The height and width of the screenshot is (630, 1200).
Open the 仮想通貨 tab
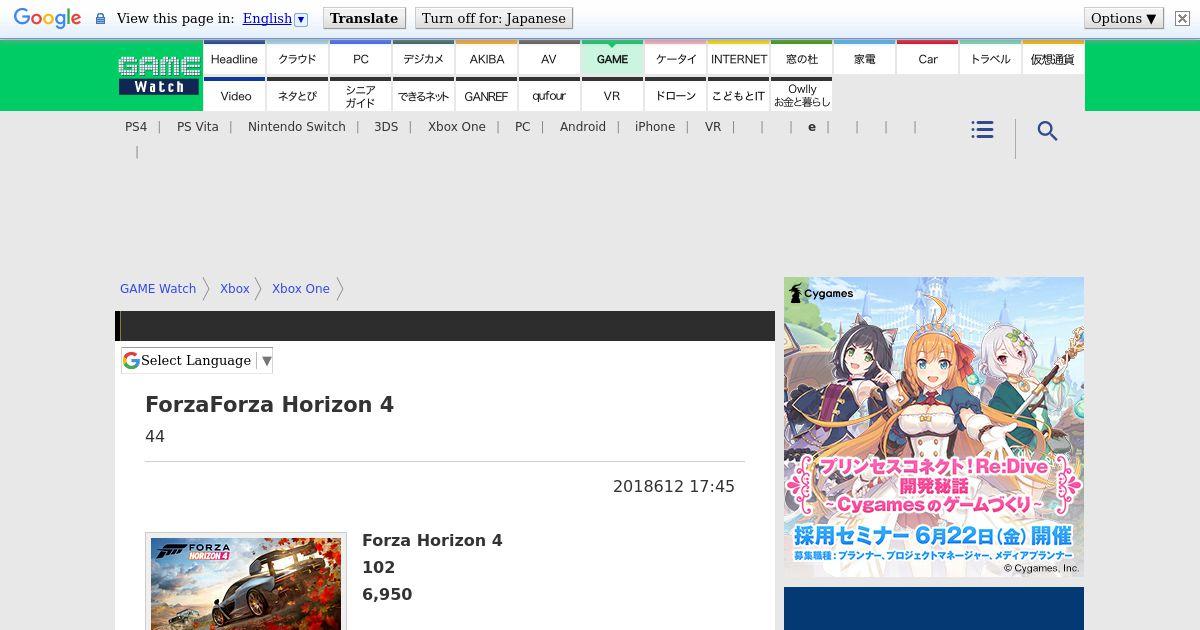[x=1053, y=59]
